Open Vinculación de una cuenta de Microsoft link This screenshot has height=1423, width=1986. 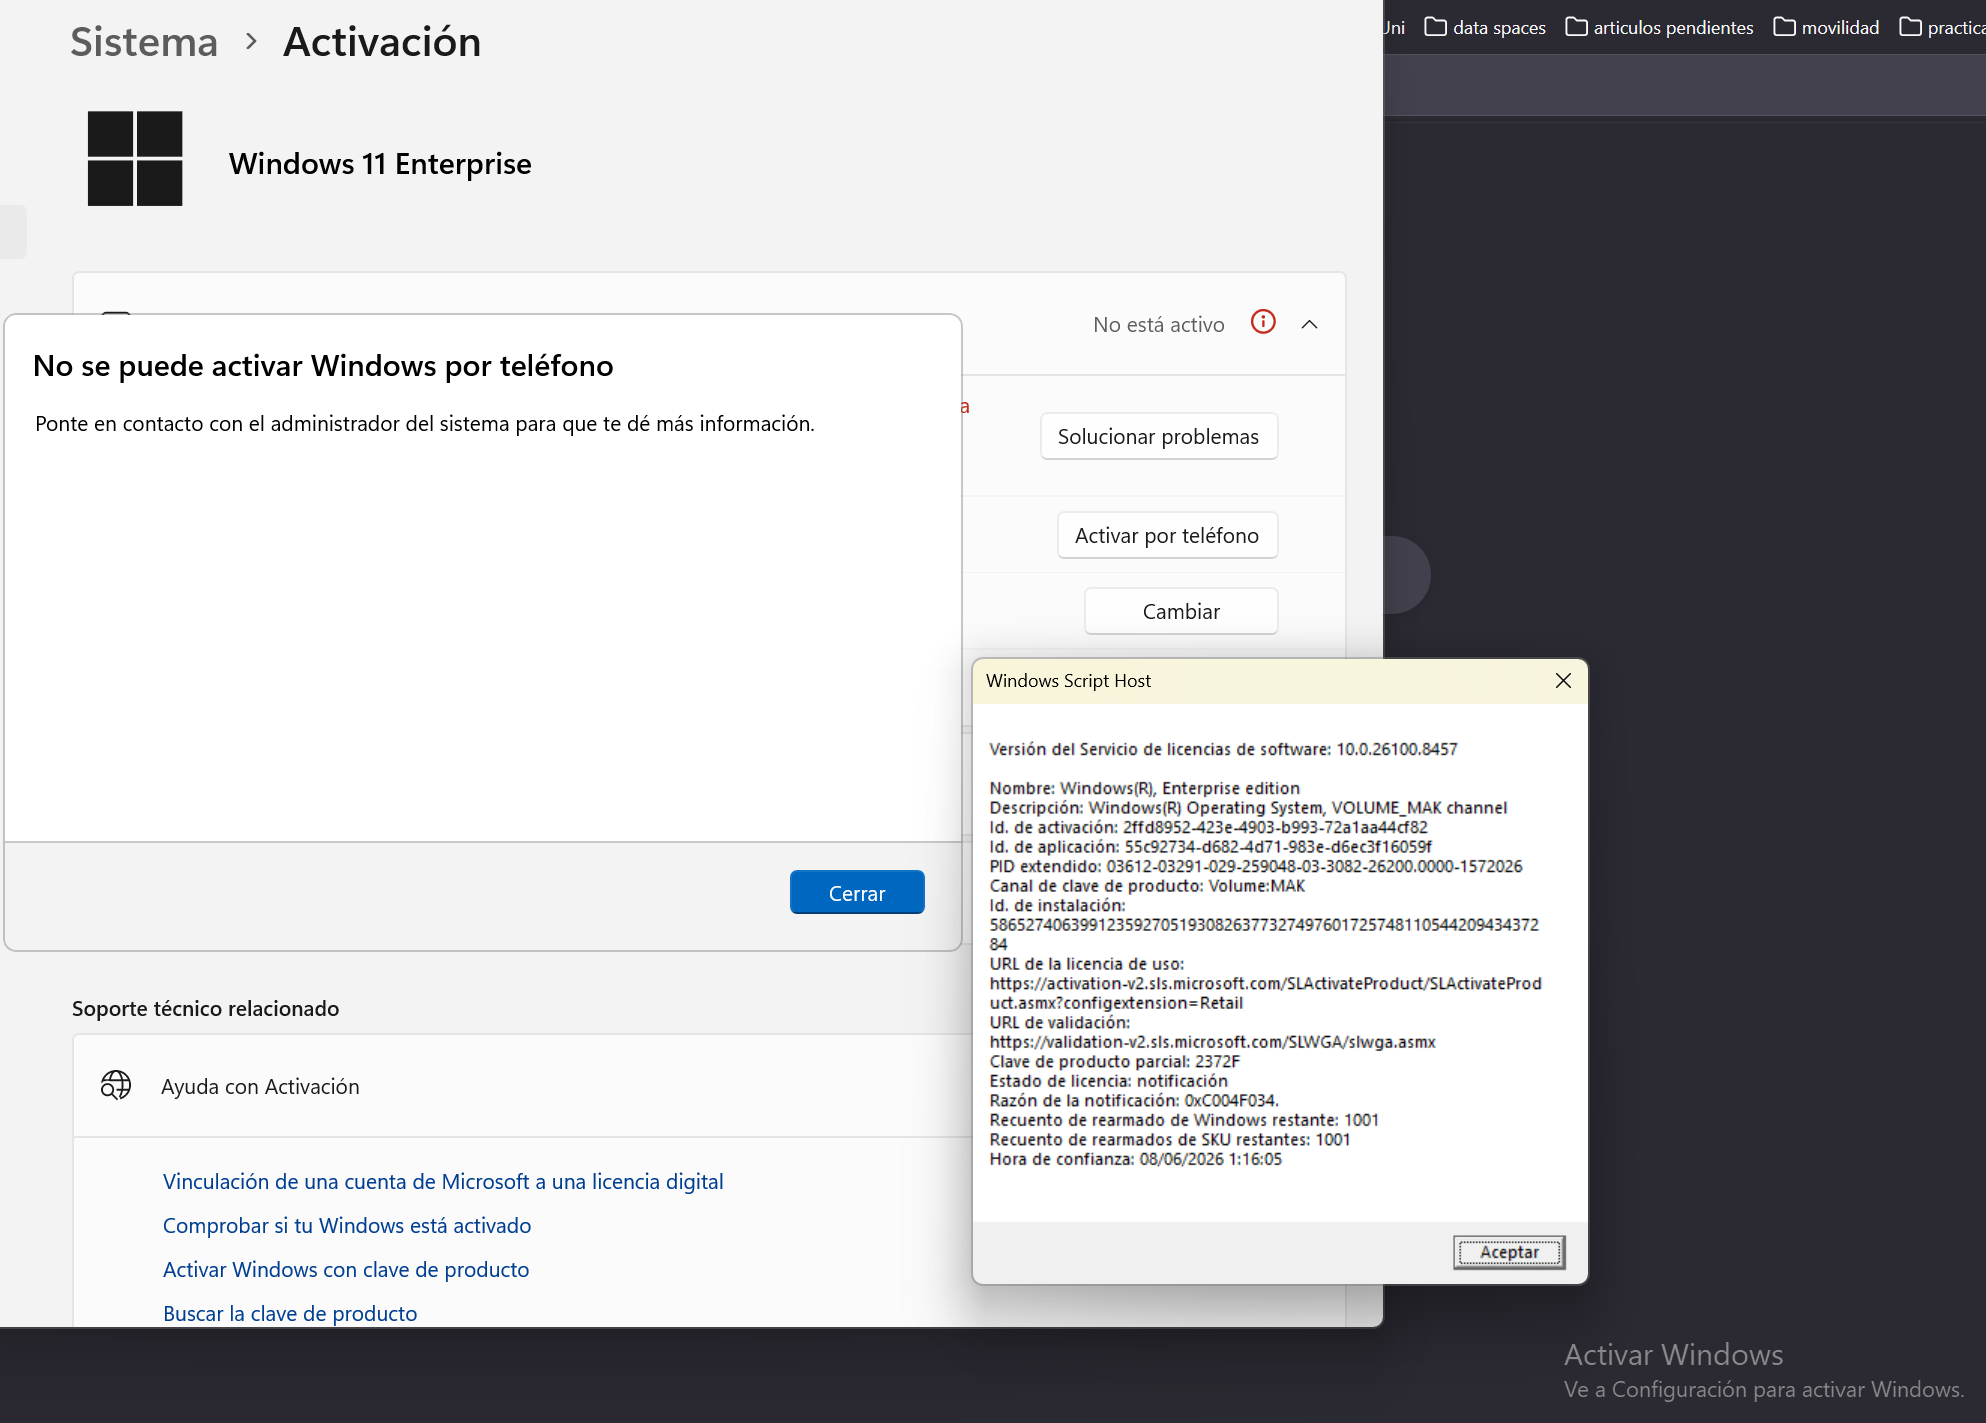pyautogui.click(x=443, y=1181)
